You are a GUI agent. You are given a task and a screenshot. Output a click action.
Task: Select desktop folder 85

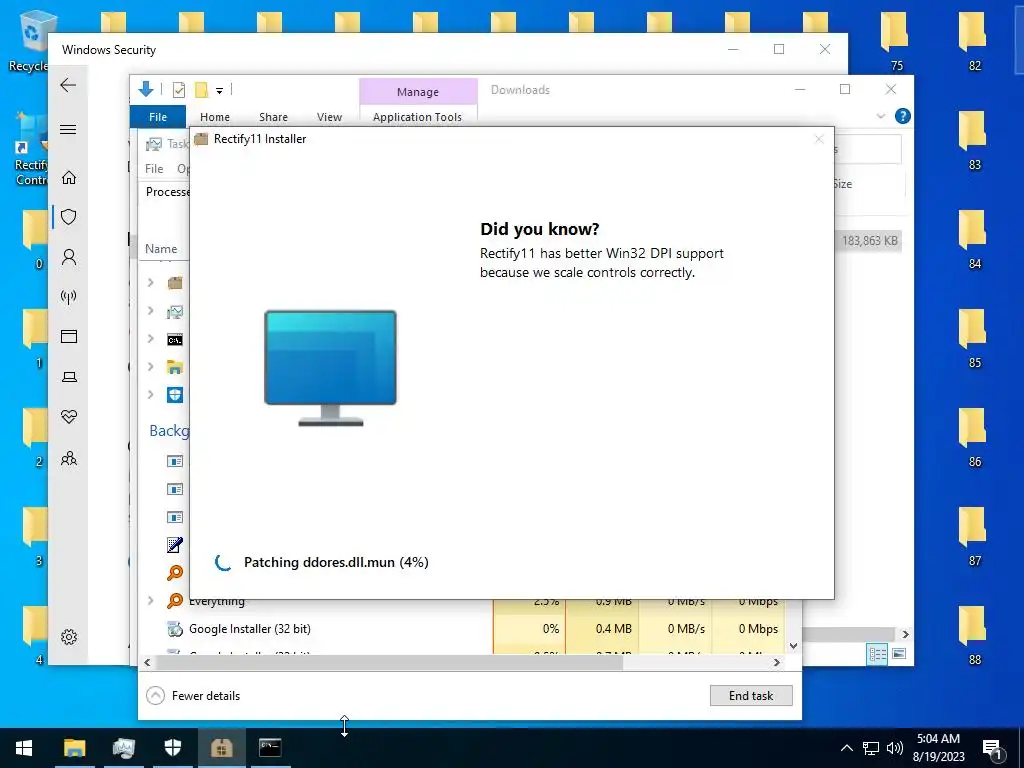[974, 338]
